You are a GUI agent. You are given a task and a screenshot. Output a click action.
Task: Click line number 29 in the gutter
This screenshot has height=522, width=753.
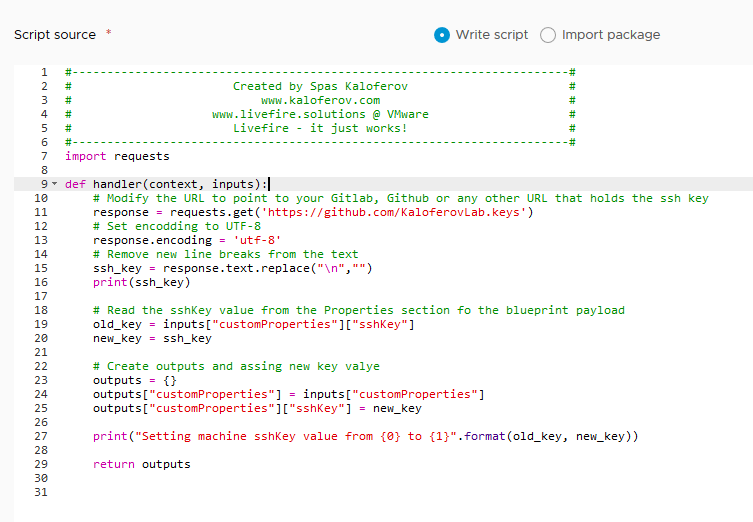tap(41, 464)
